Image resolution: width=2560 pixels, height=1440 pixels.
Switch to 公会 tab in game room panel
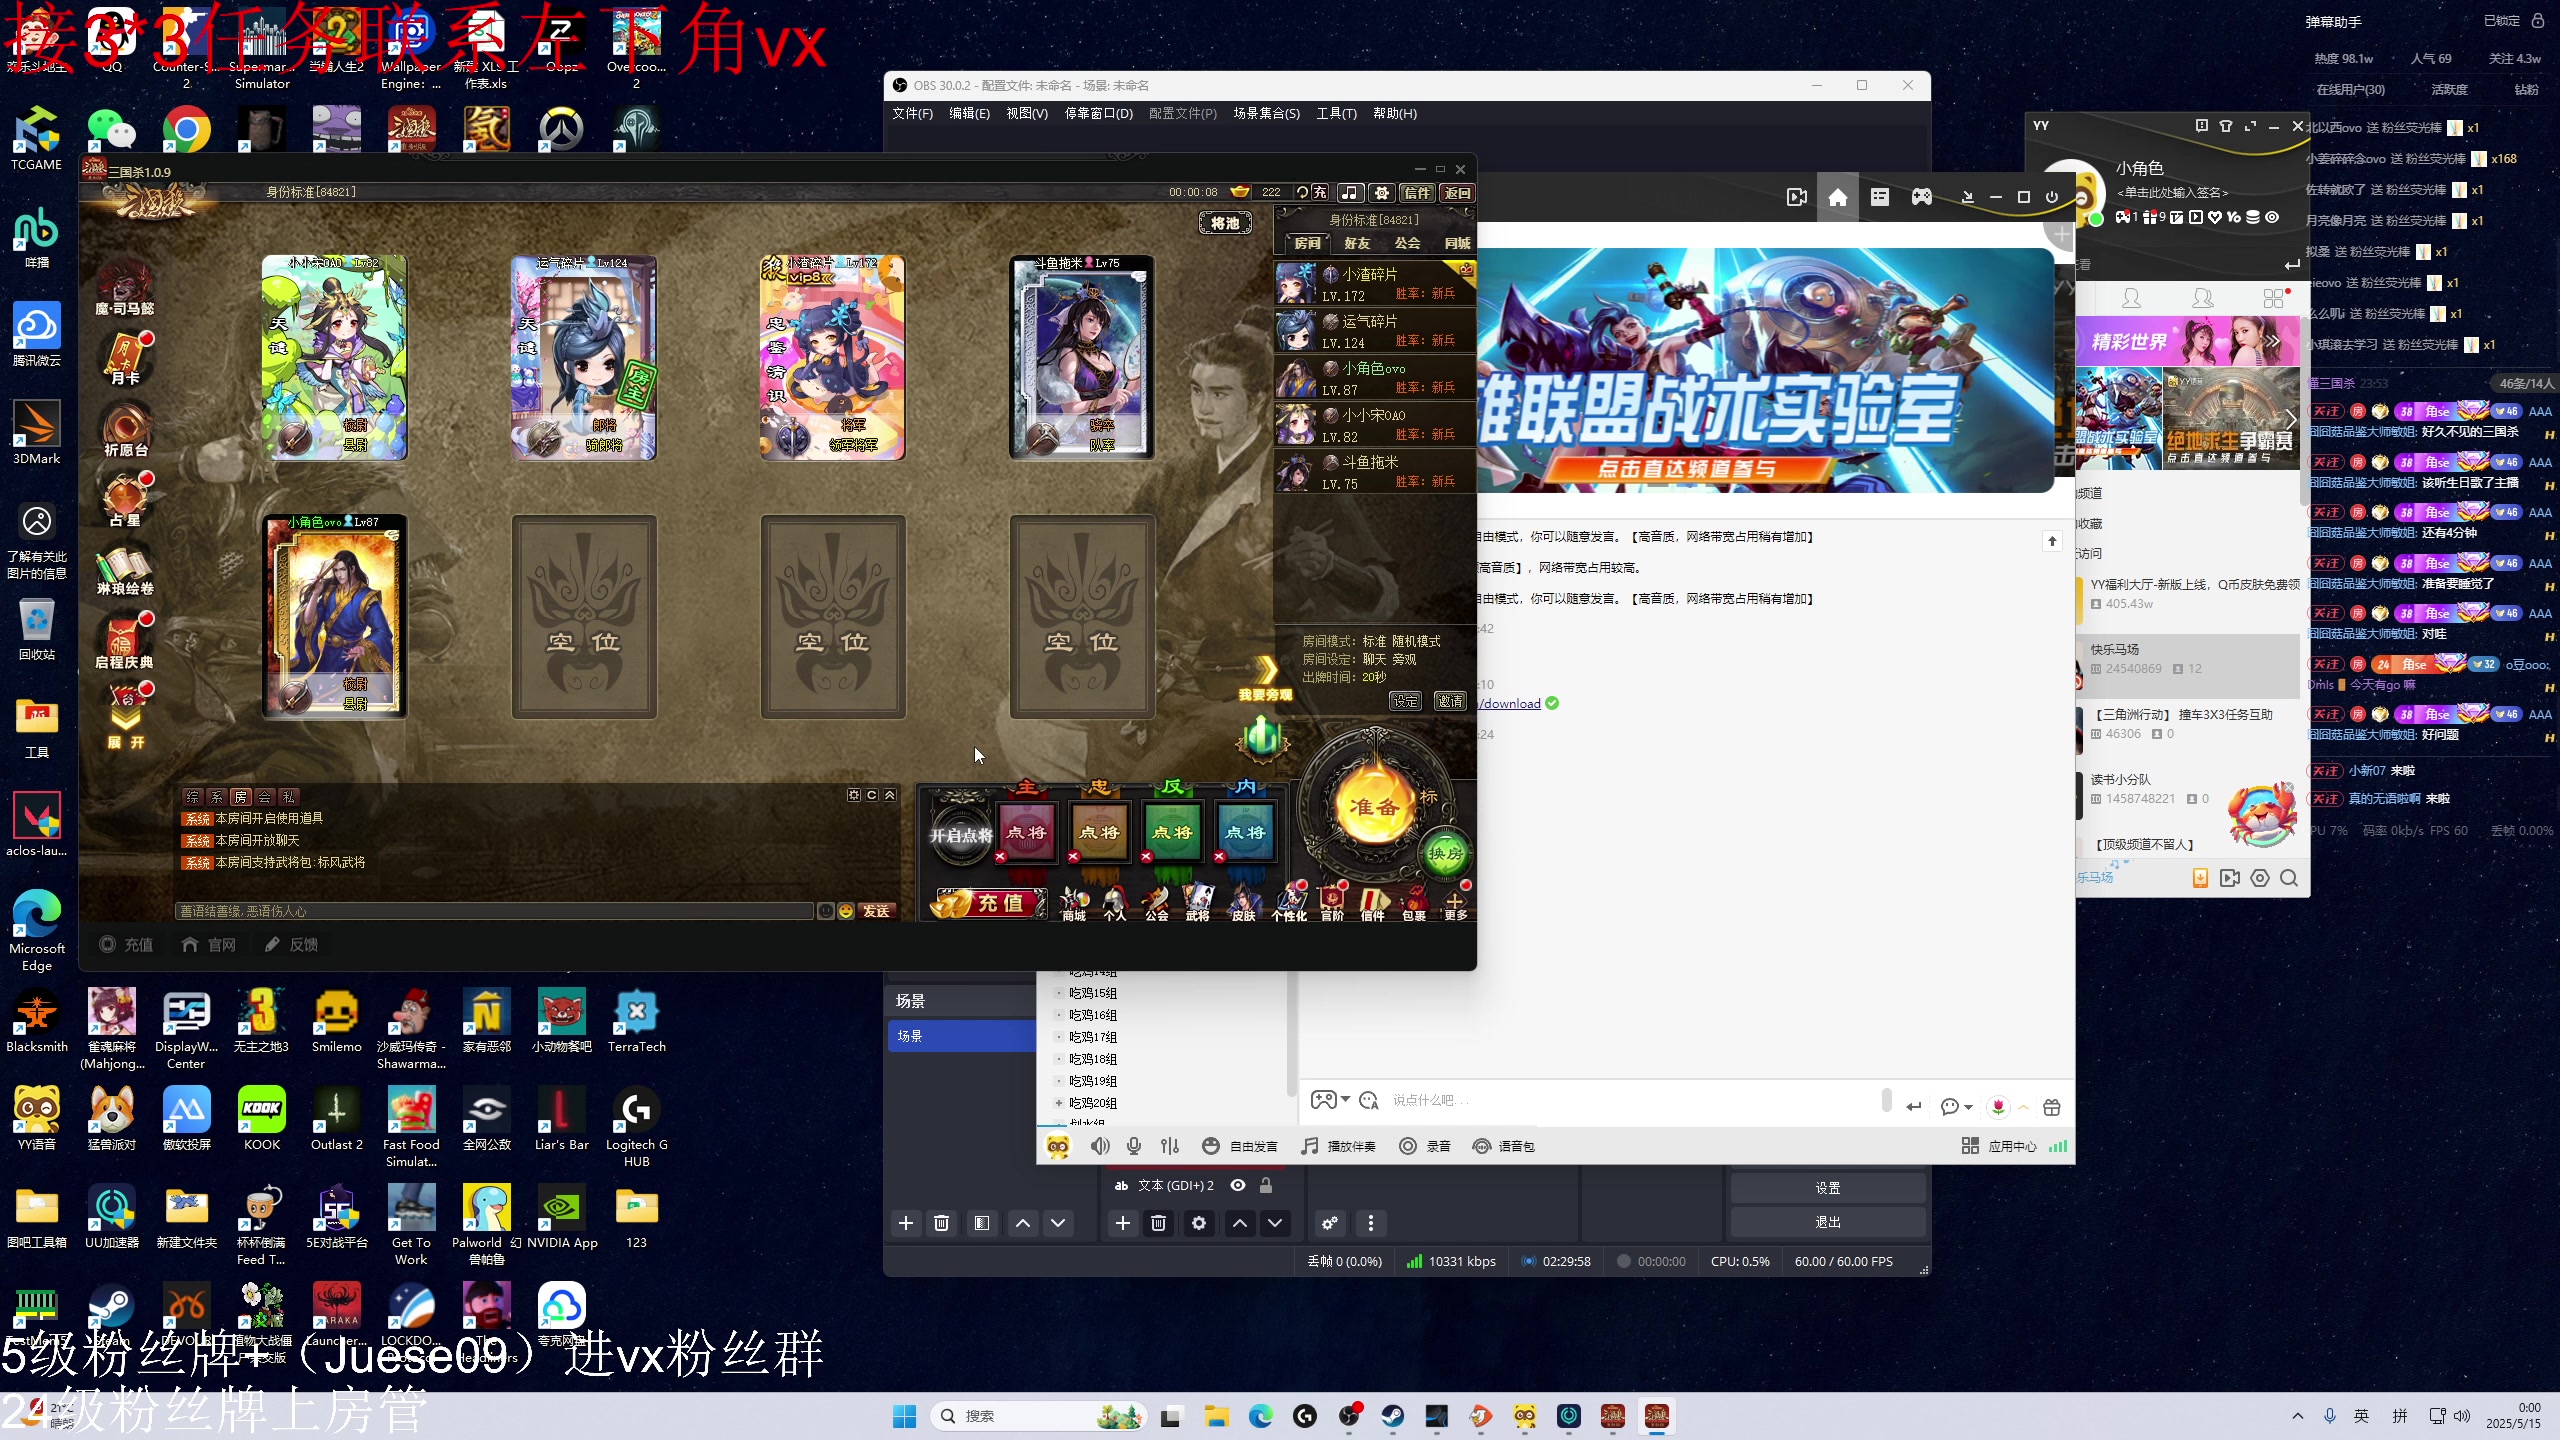tap(1407, 243)
